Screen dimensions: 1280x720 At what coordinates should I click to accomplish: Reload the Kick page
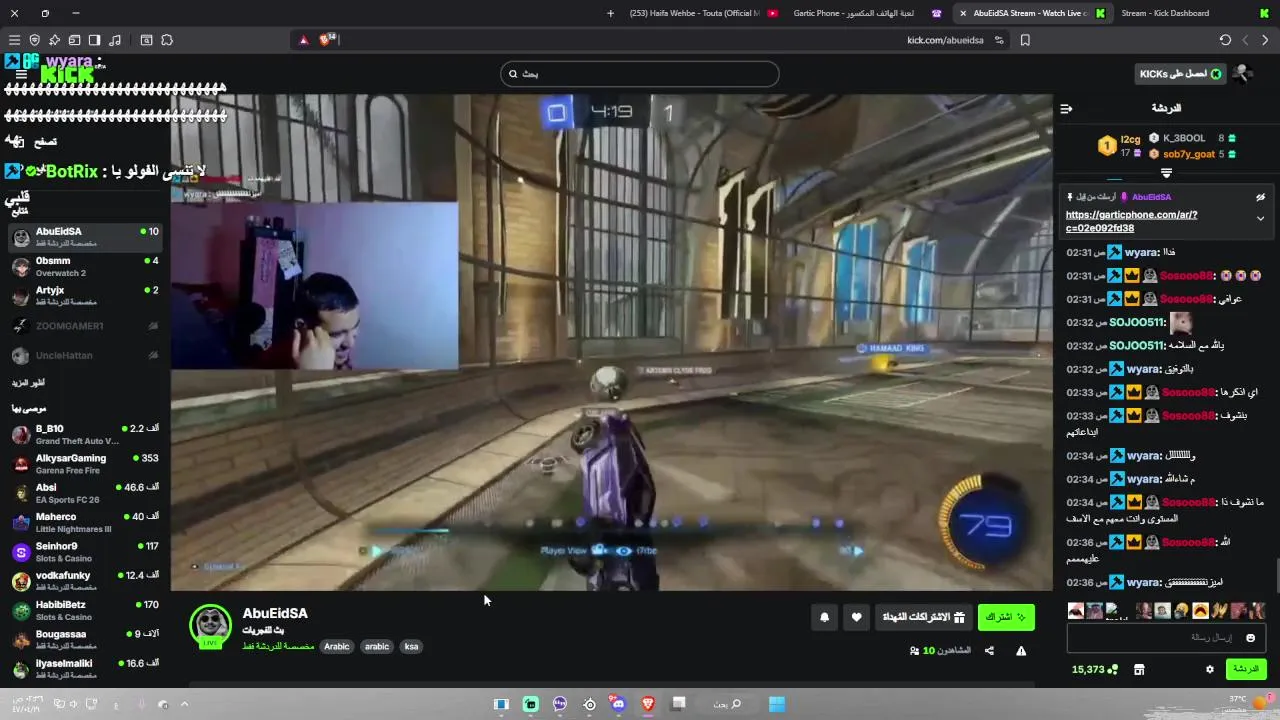[x=1225, y=40]
